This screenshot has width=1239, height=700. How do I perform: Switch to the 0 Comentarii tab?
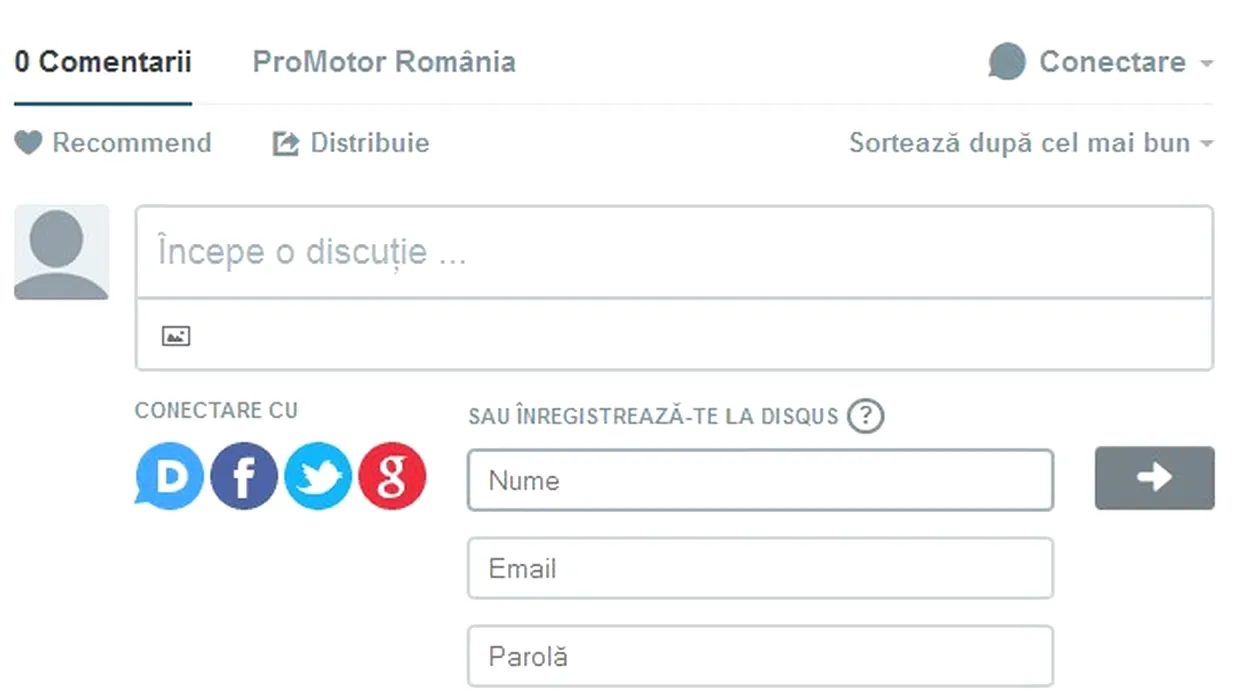tap(103, 62)
